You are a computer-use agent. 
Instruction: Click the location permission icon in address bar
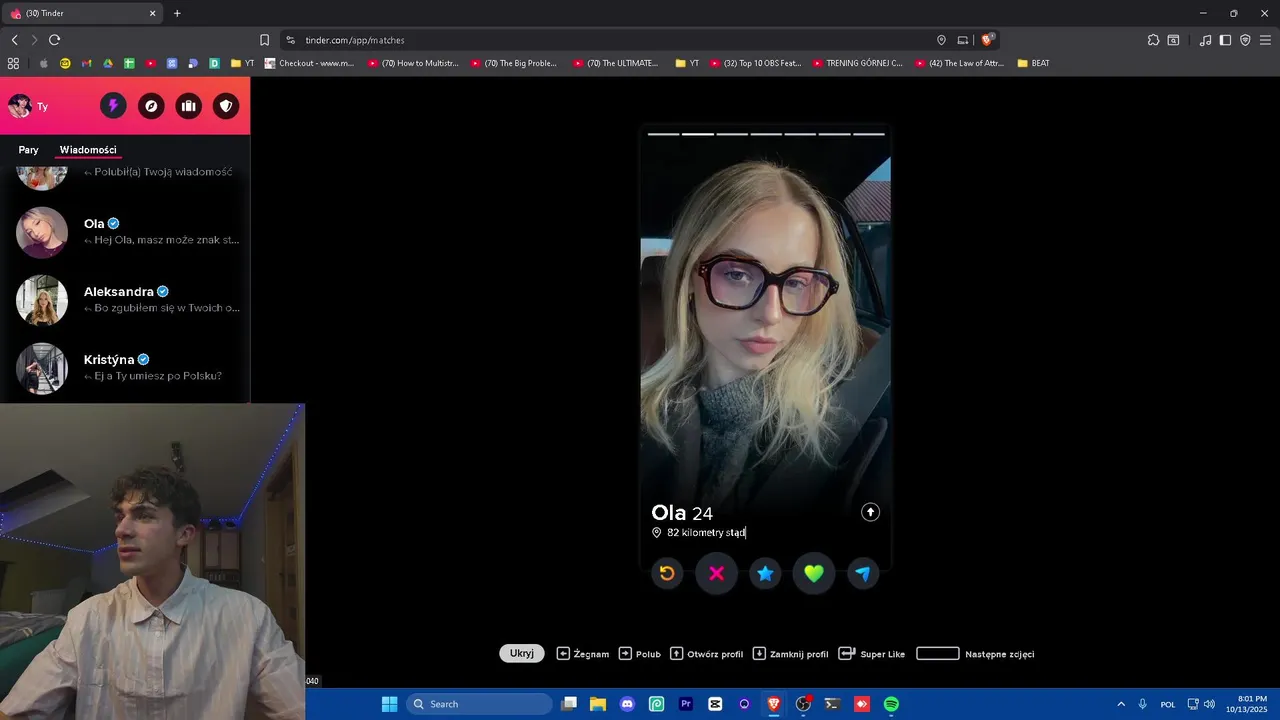941,40
